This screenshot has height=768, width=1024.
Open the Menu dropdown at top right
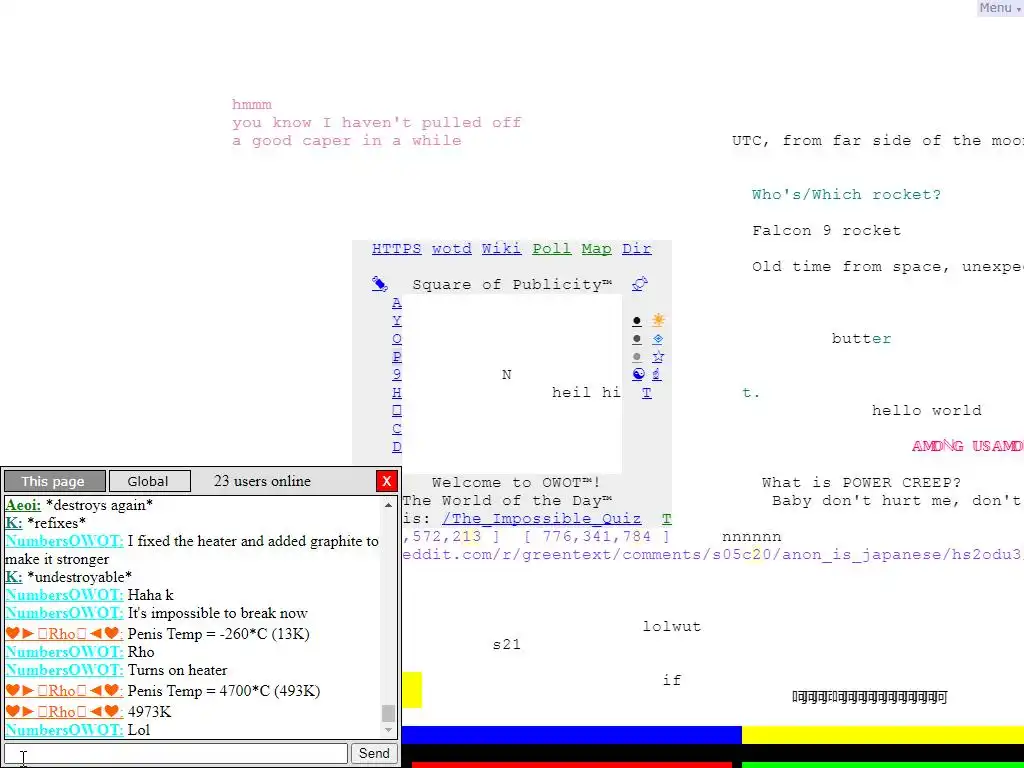[x=1000, y=8]
